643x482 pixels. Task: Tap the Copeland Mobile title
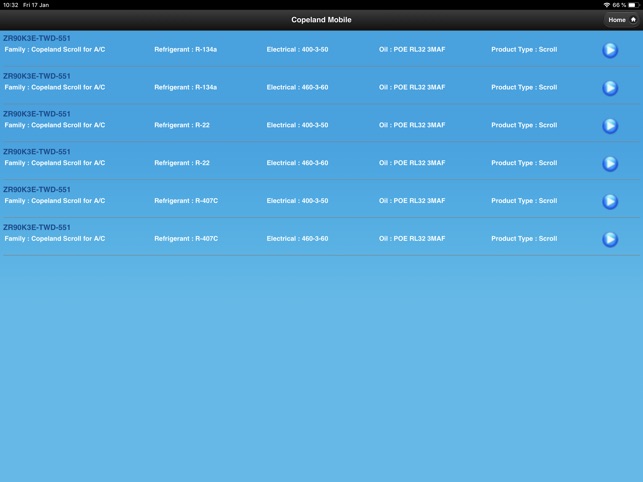click(x=321, y=20)
